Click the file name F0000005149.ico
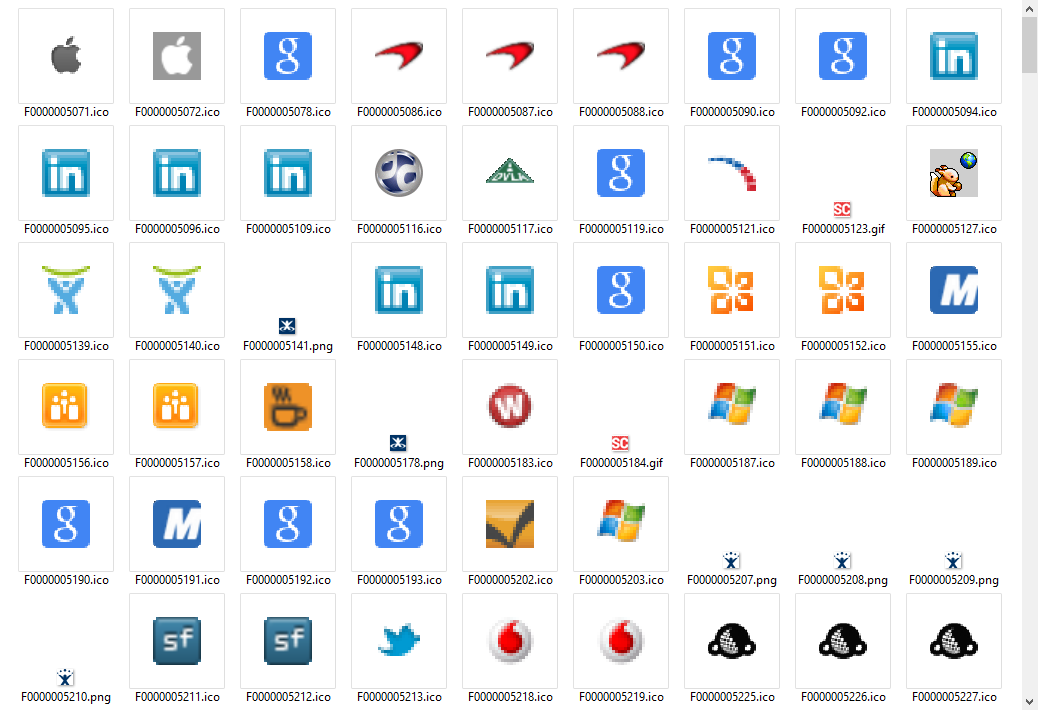 pos(510,346)
